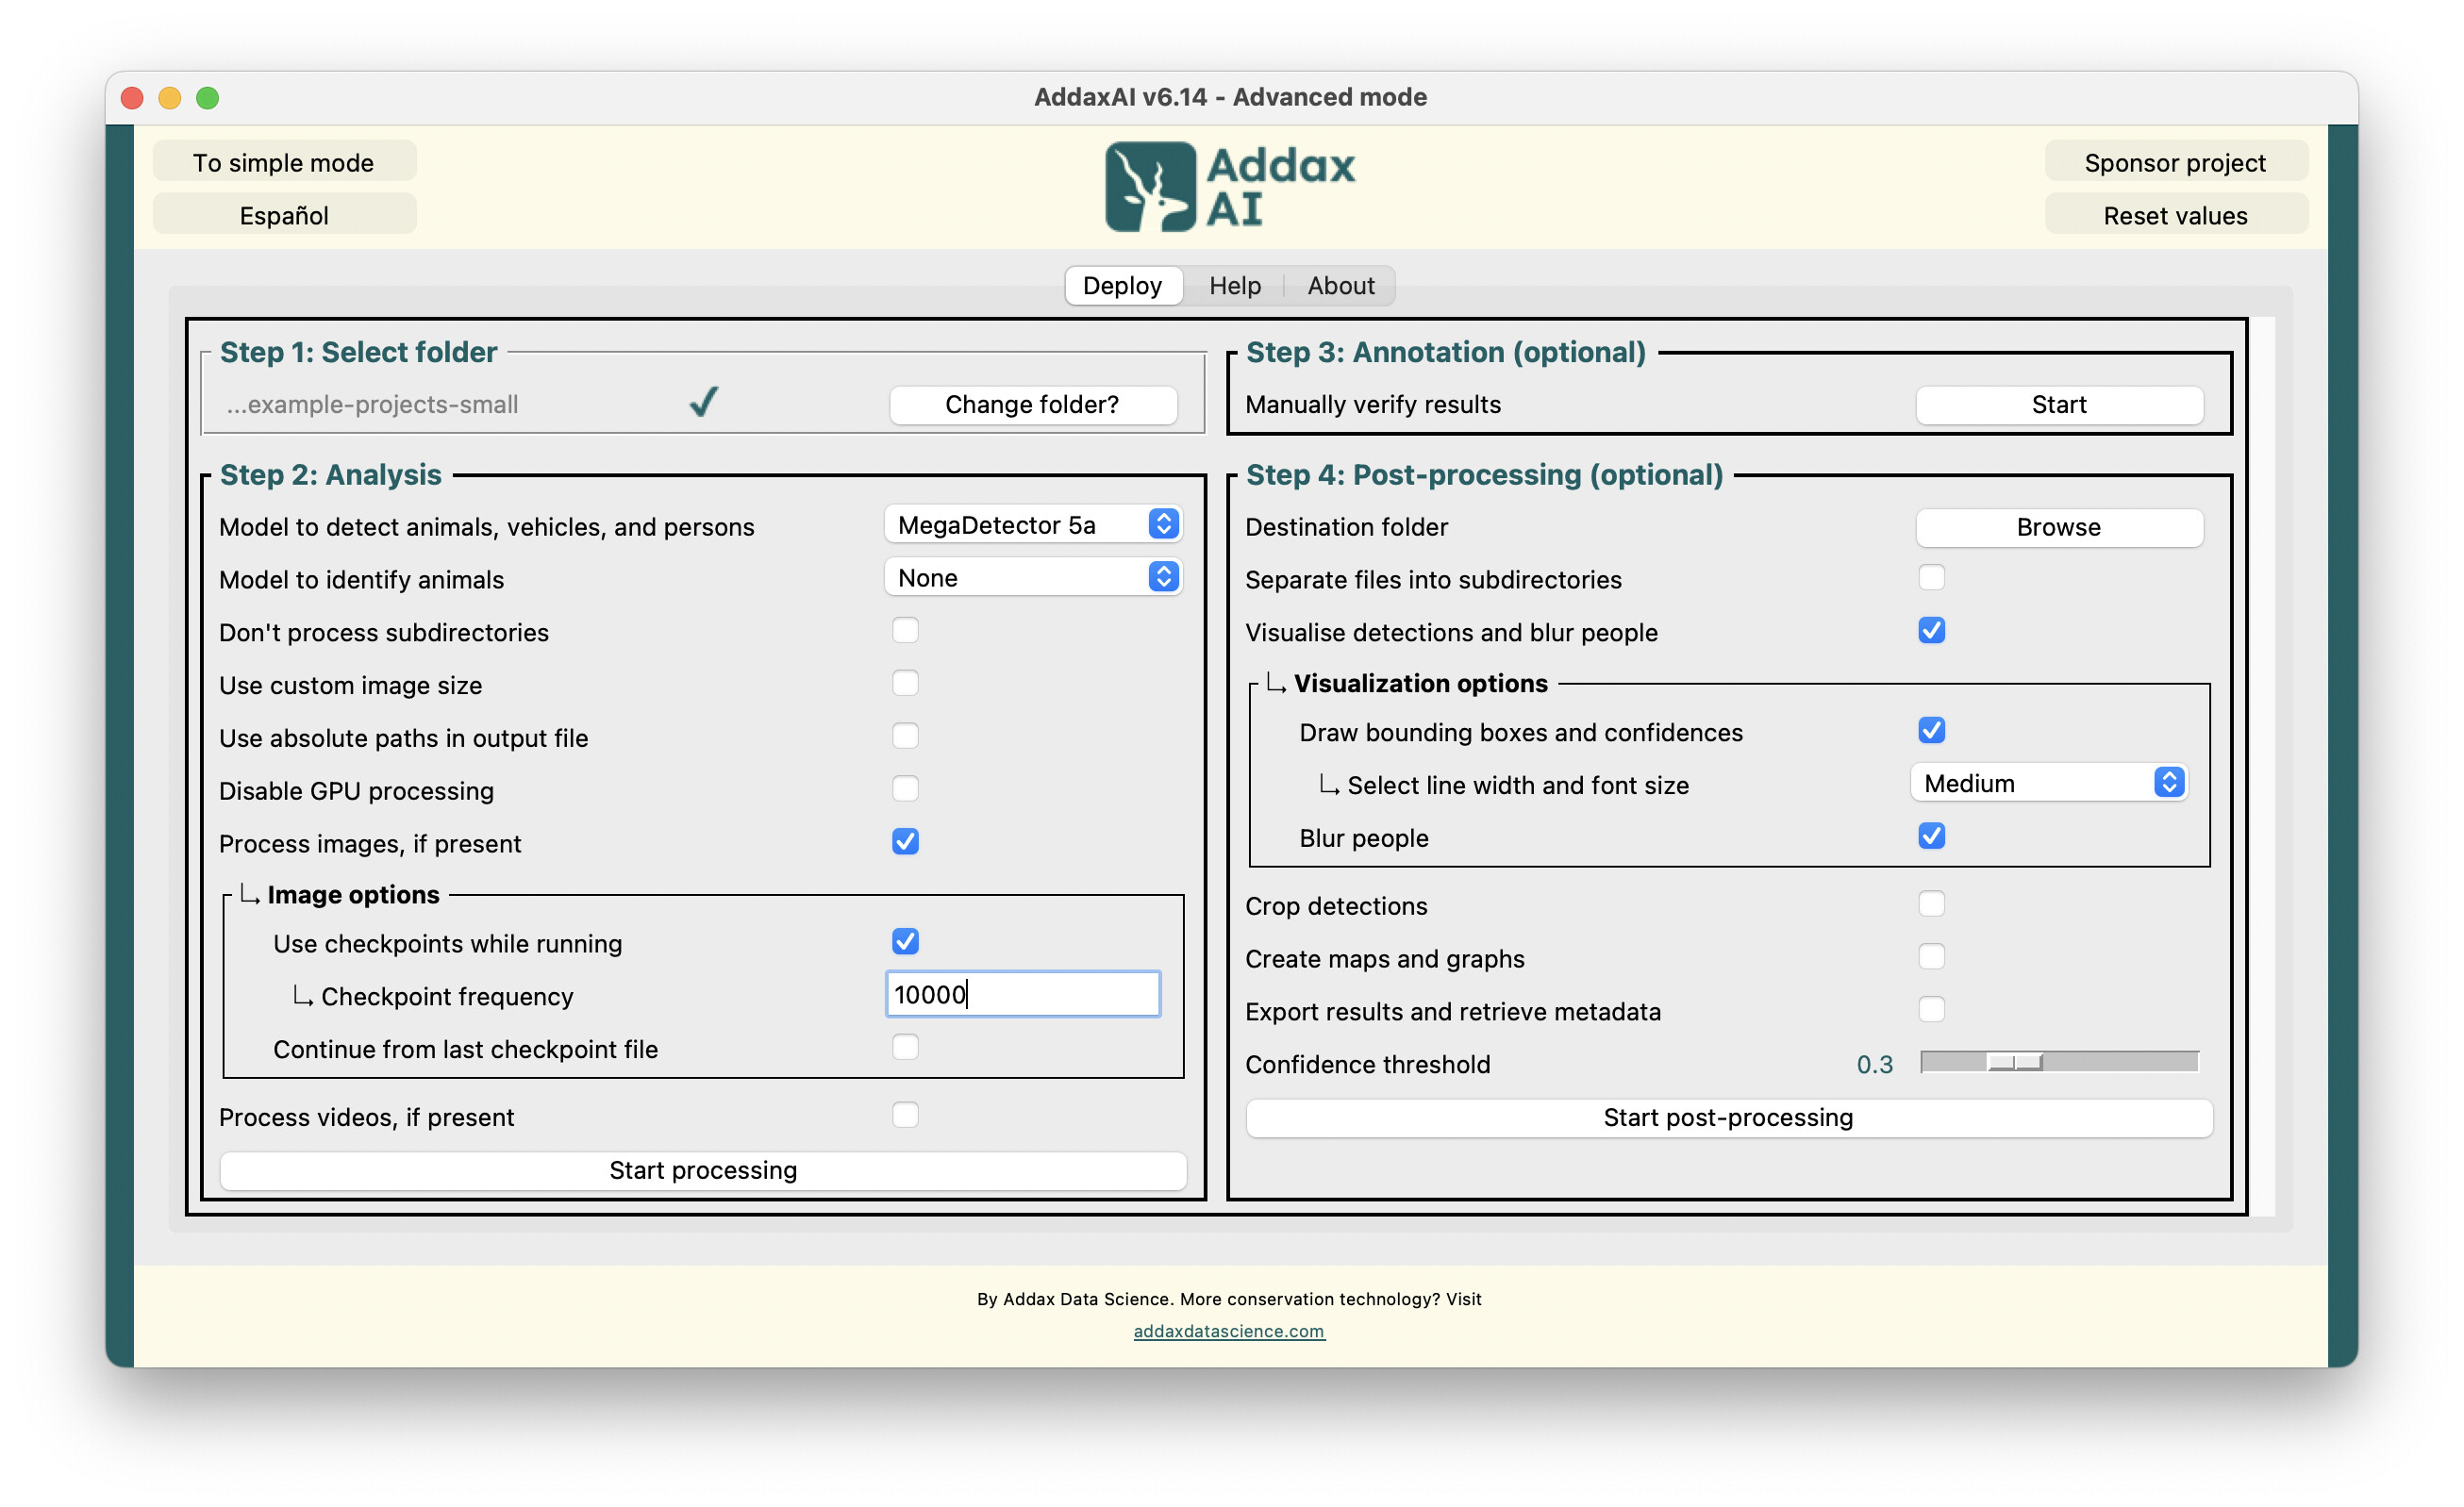The height and width of the screenshot is (1507, 2464).
Task: Click the folder-selected checkmark icon
Action: tap(704, 402)
